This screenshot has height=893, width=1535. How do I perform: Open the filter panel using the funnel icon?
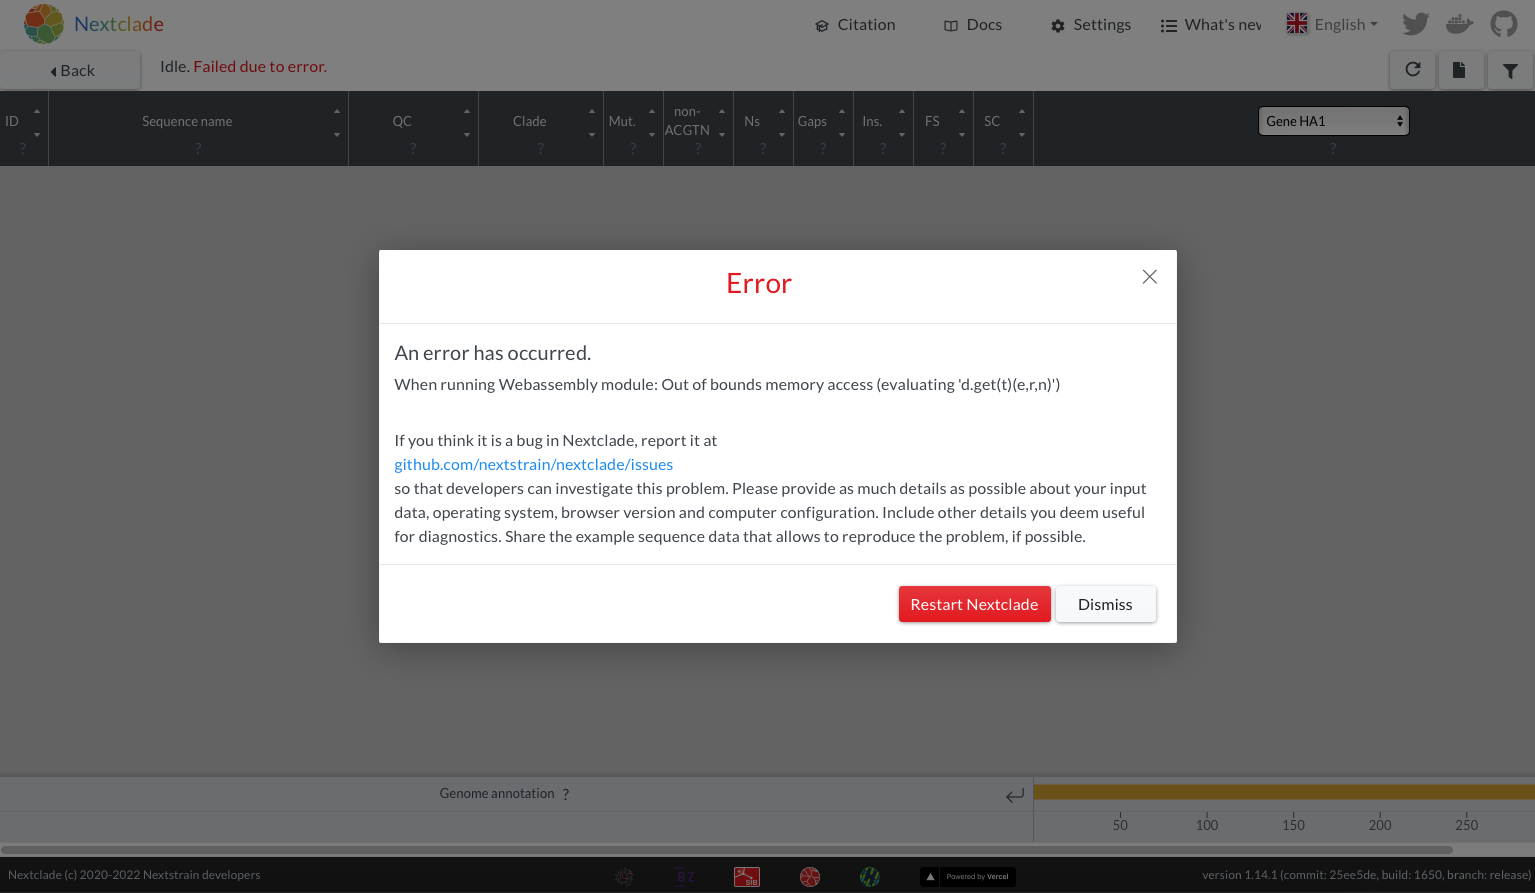tap(1511, 70)
